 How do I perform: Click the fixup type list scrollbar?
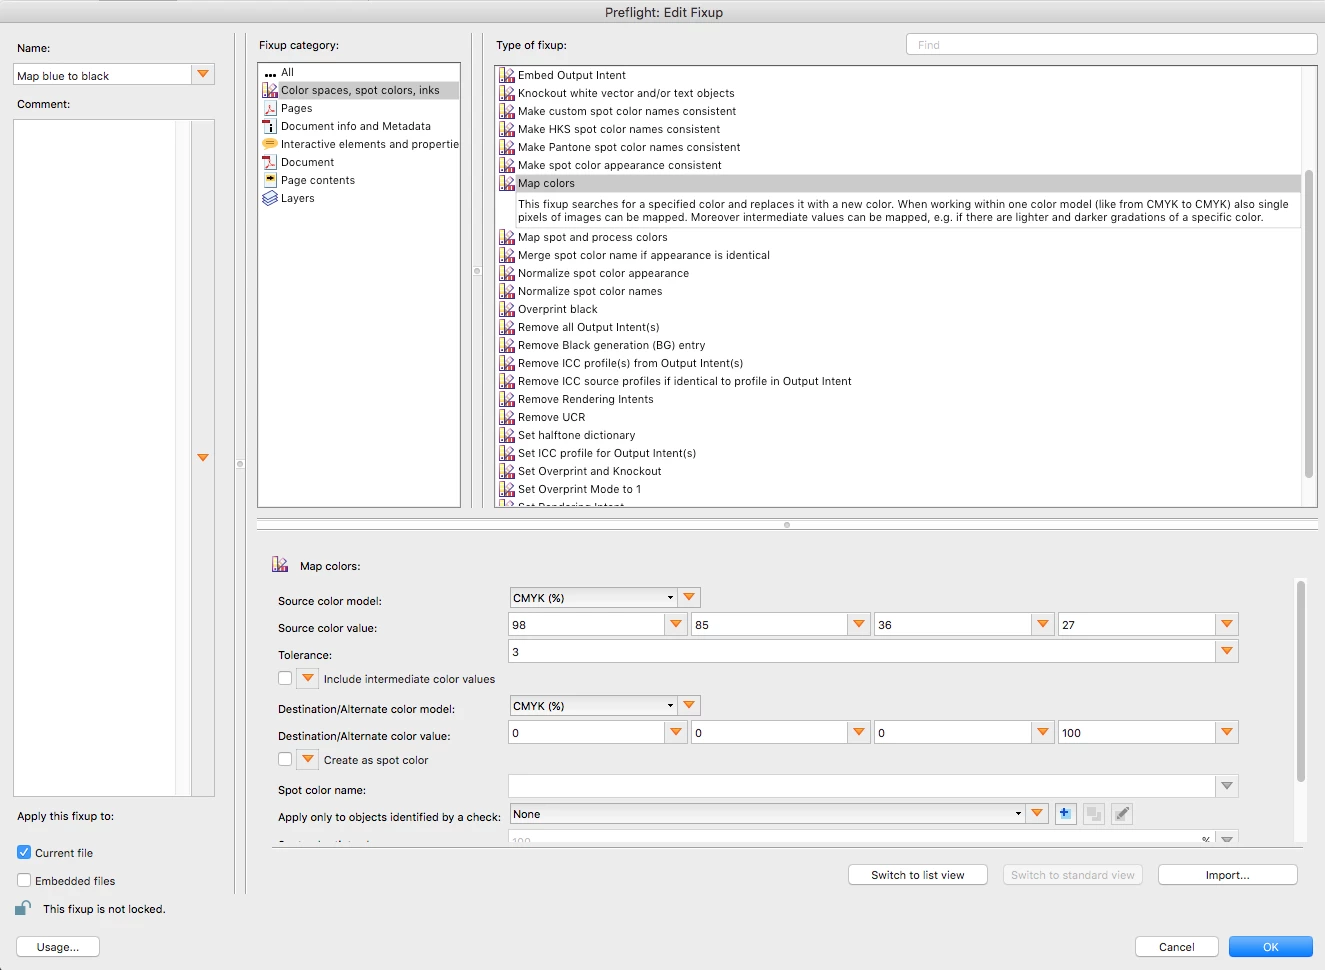point(1309,324)
